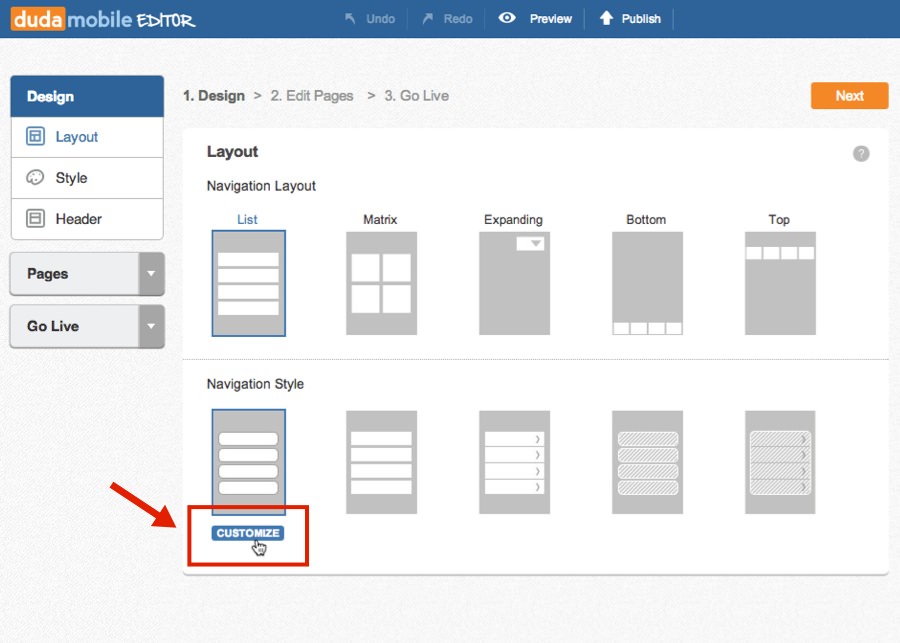The image size is (900, 643).
Task: Go to step 2. Edit Pages
Action: coord(312,96)
